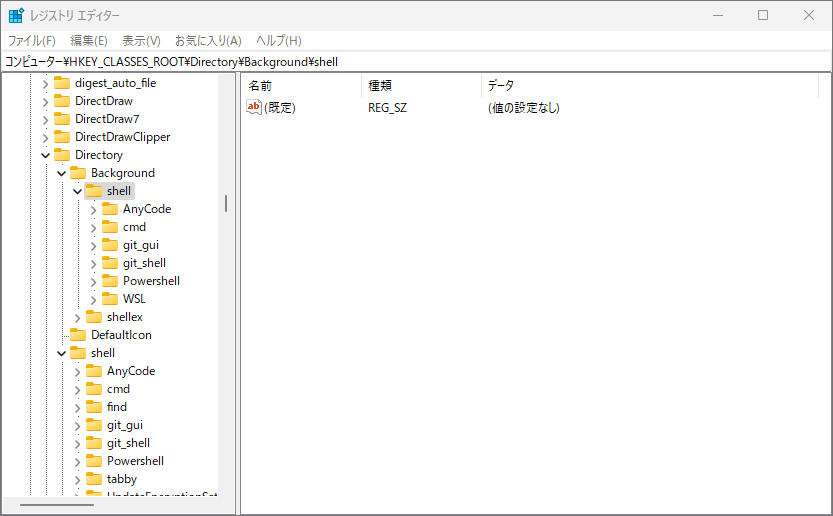The width and height of the screenshot is (833, 516).
Task: Click the (値の設定なし) data cell
Action: [524, 108]
